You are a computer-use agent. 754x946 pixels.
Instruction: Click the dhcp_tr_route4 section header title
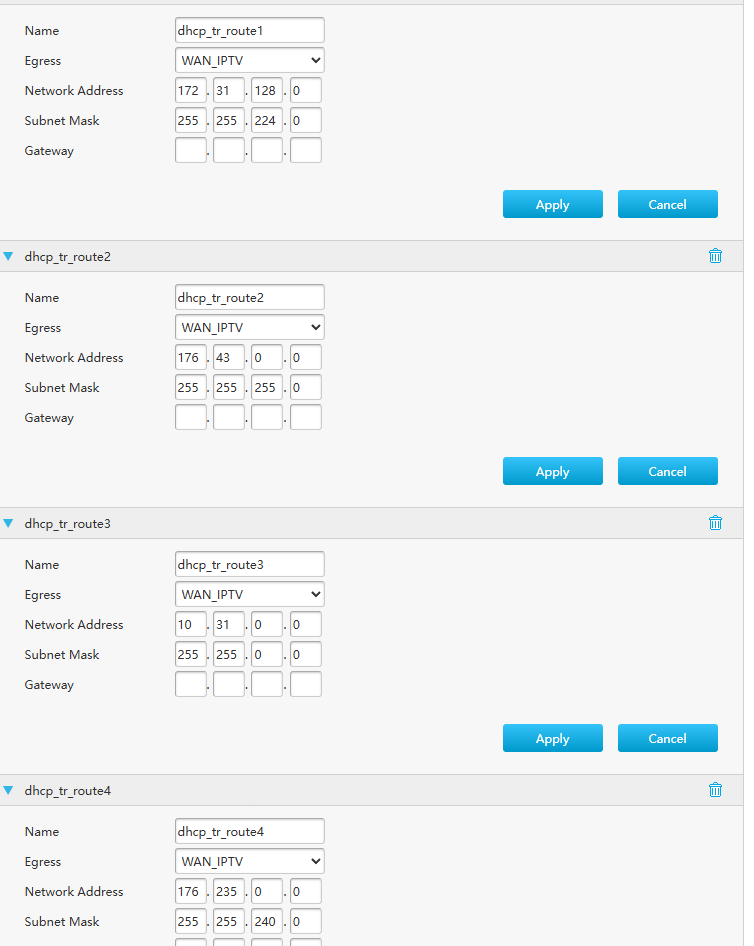coord(68,790)
